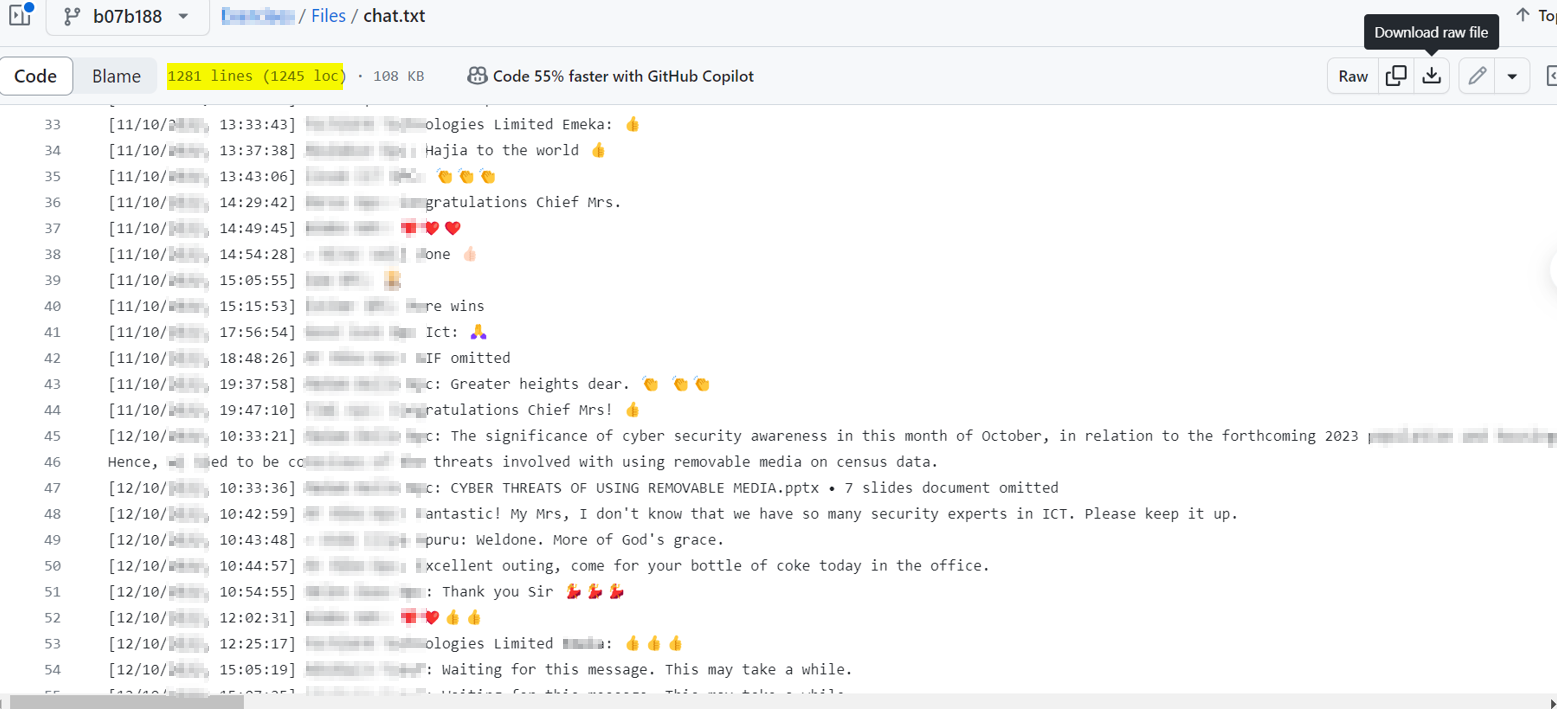Click the up arrow beside Top

click(1522, 15)
